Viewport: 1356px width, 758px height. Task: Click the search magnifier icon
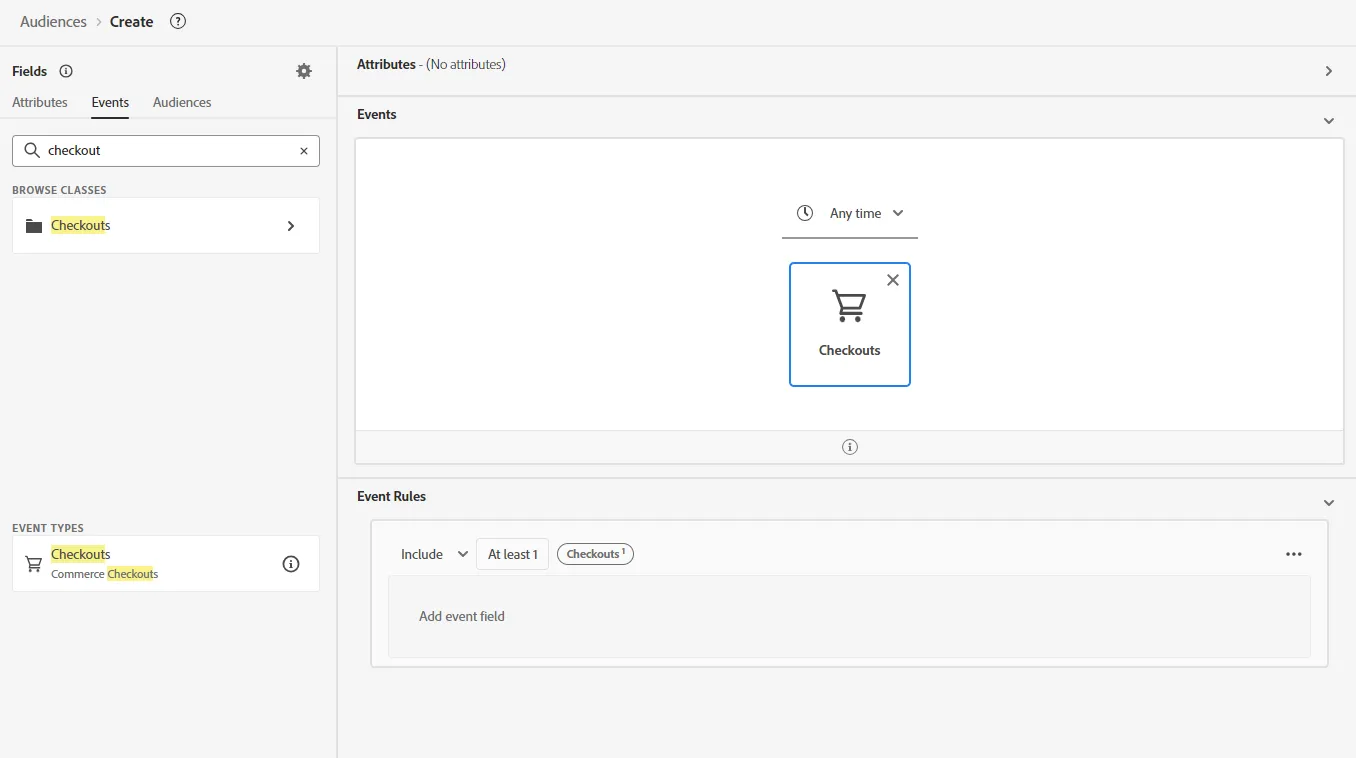point(32,150)
